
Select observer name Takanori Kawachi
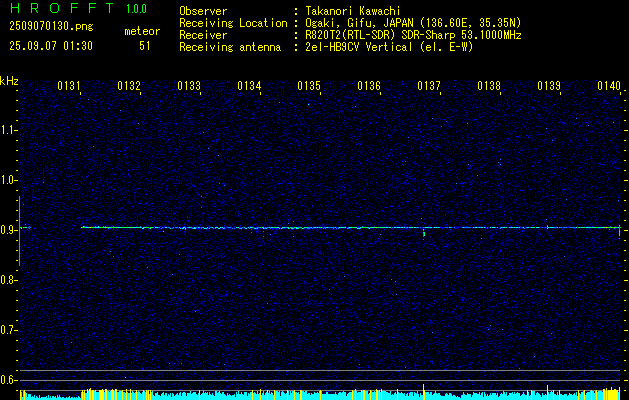click(x=353, y=11)
